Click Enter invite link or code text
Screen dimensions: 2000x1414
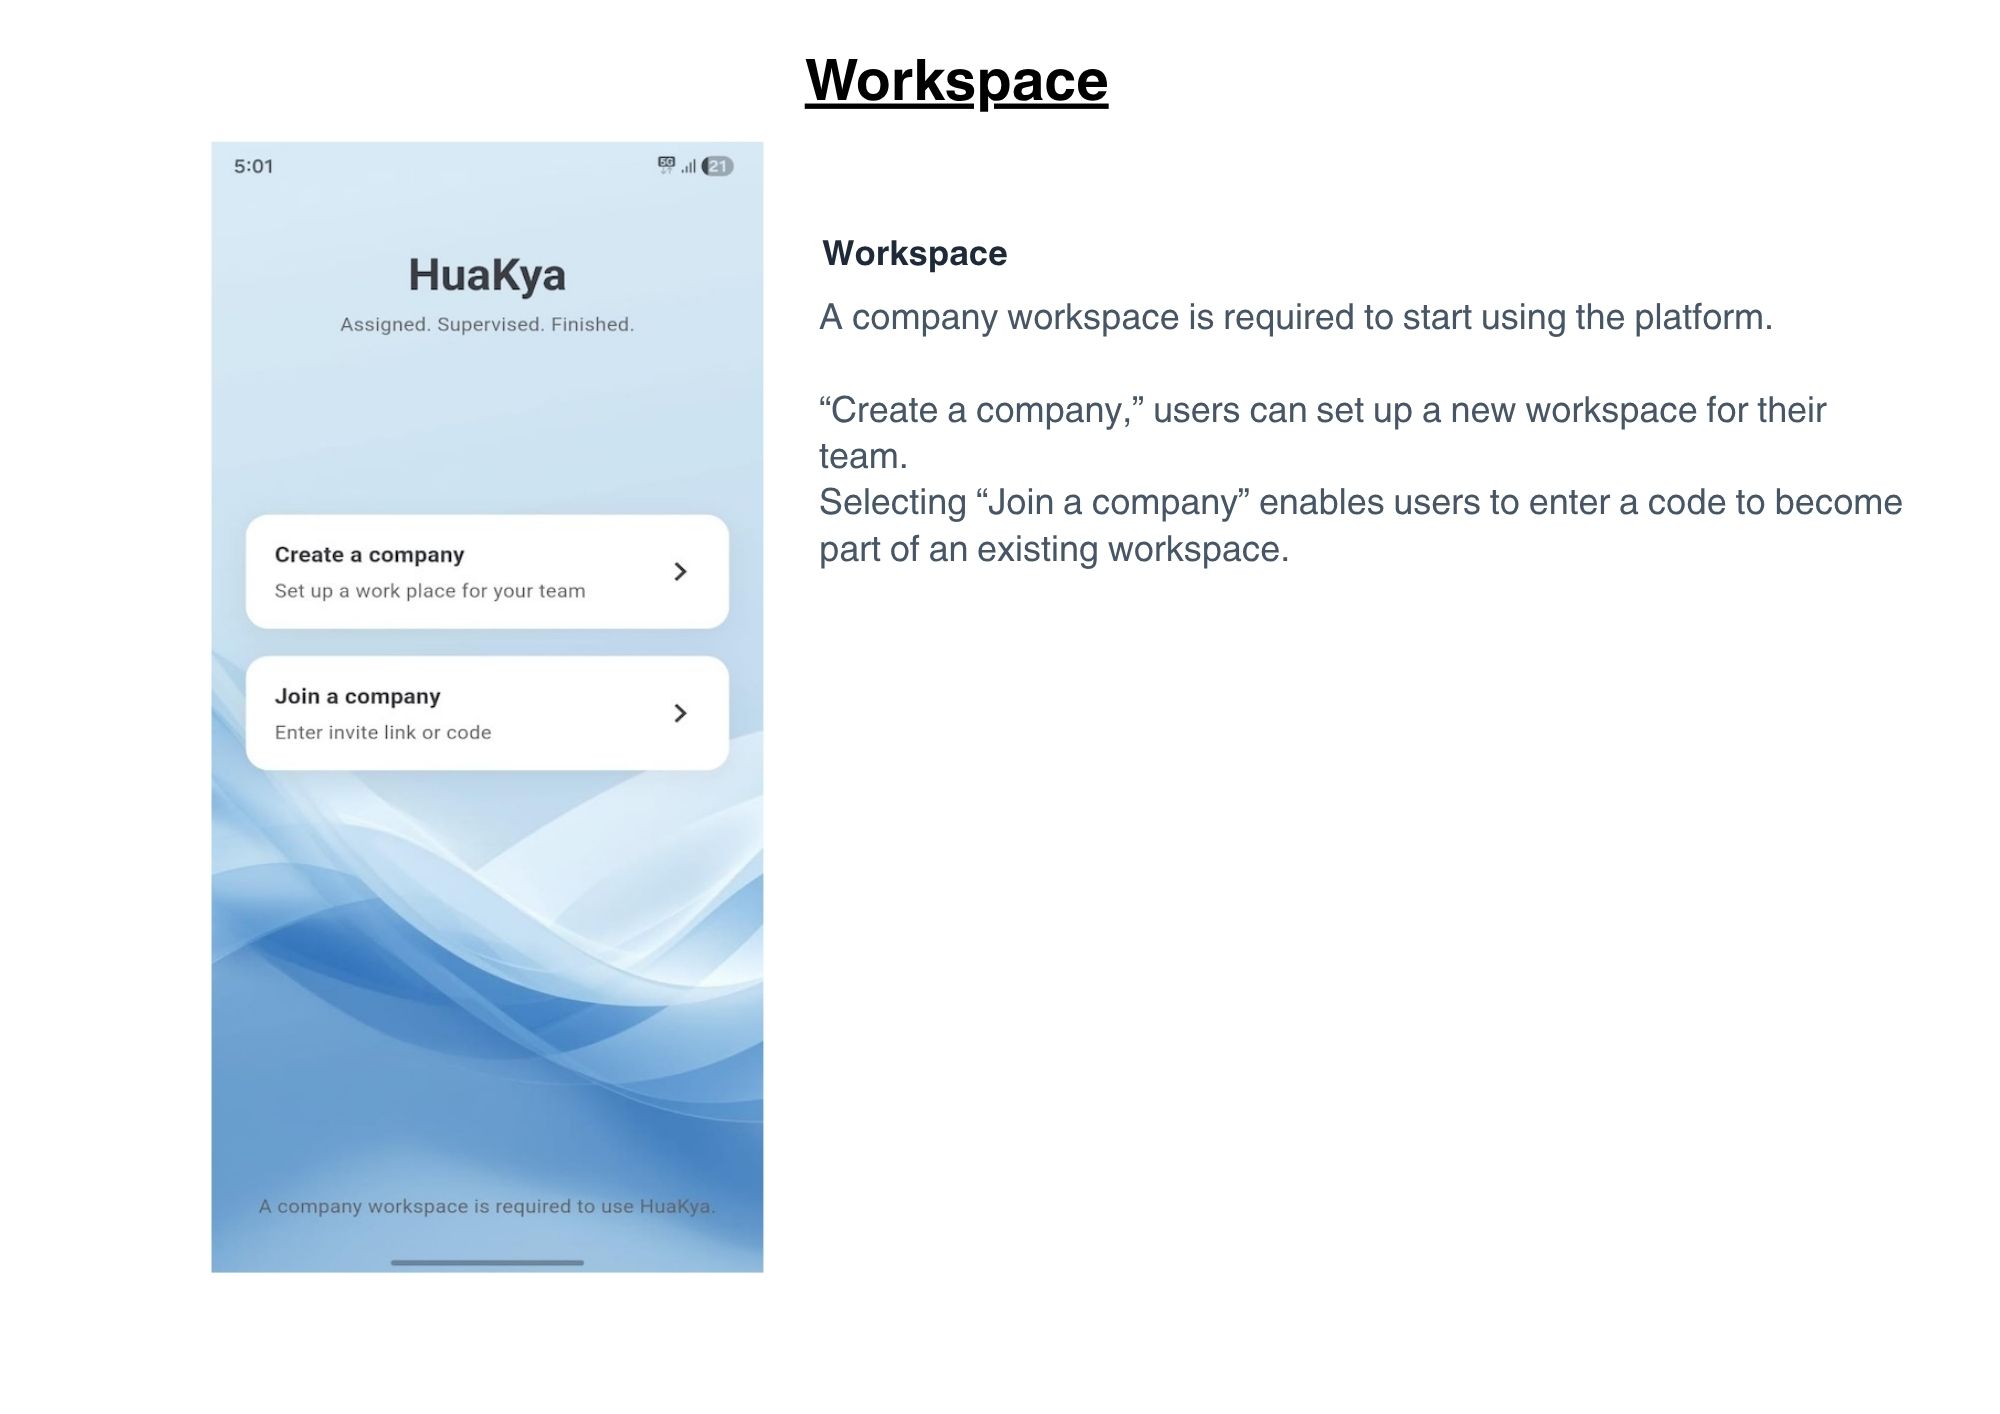384,732
